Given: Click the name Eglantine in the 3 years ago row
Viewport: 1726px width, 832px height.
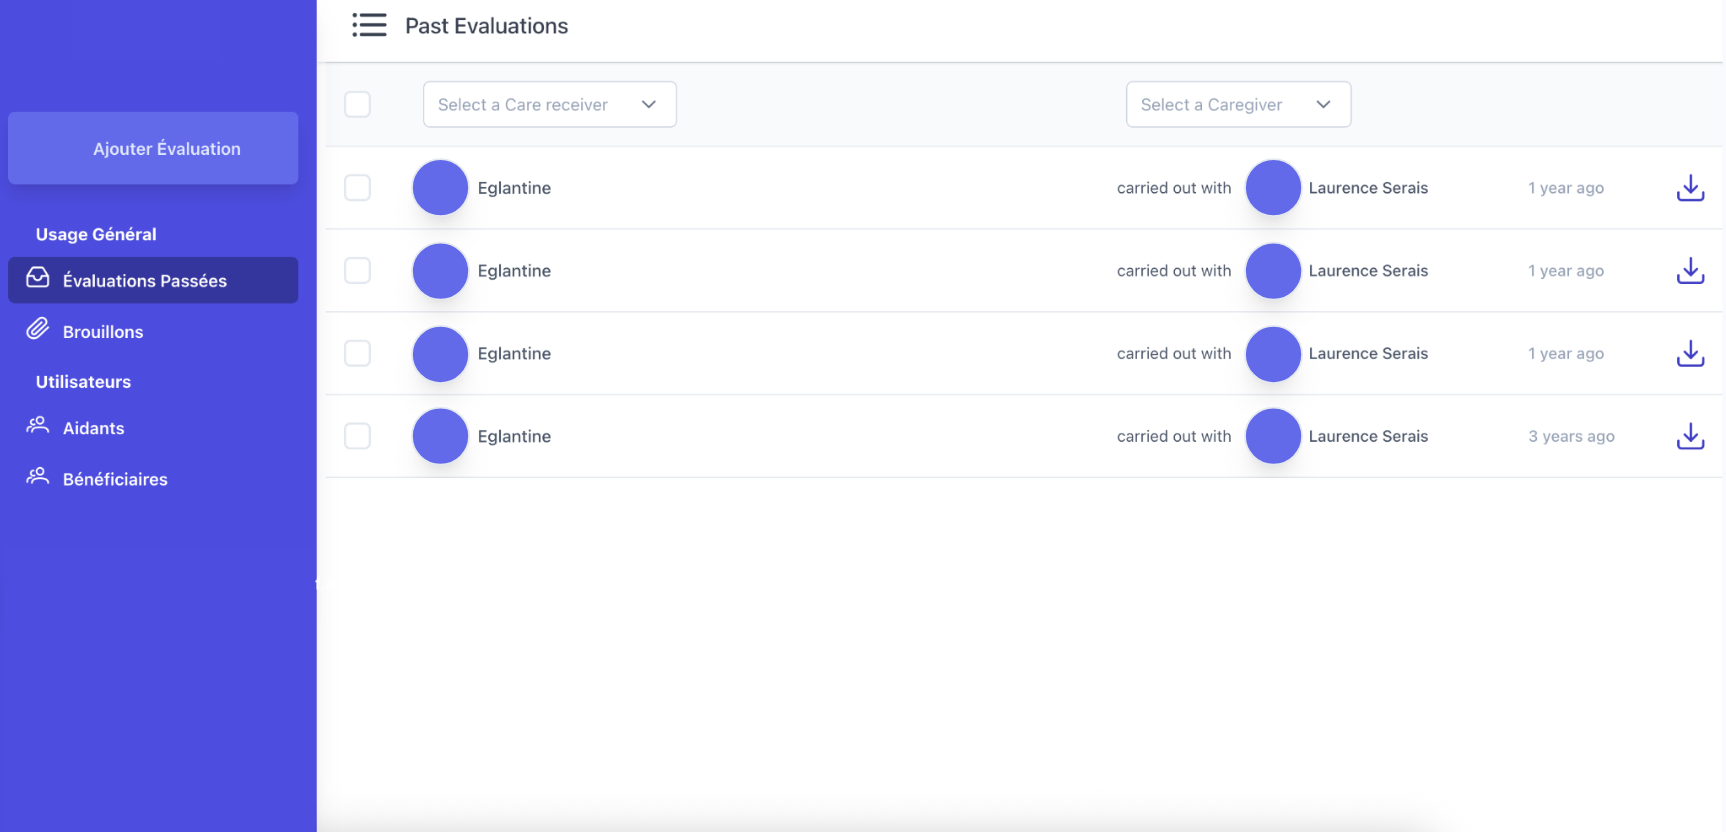Looking at the screenshot, I should tap(514, 436).
